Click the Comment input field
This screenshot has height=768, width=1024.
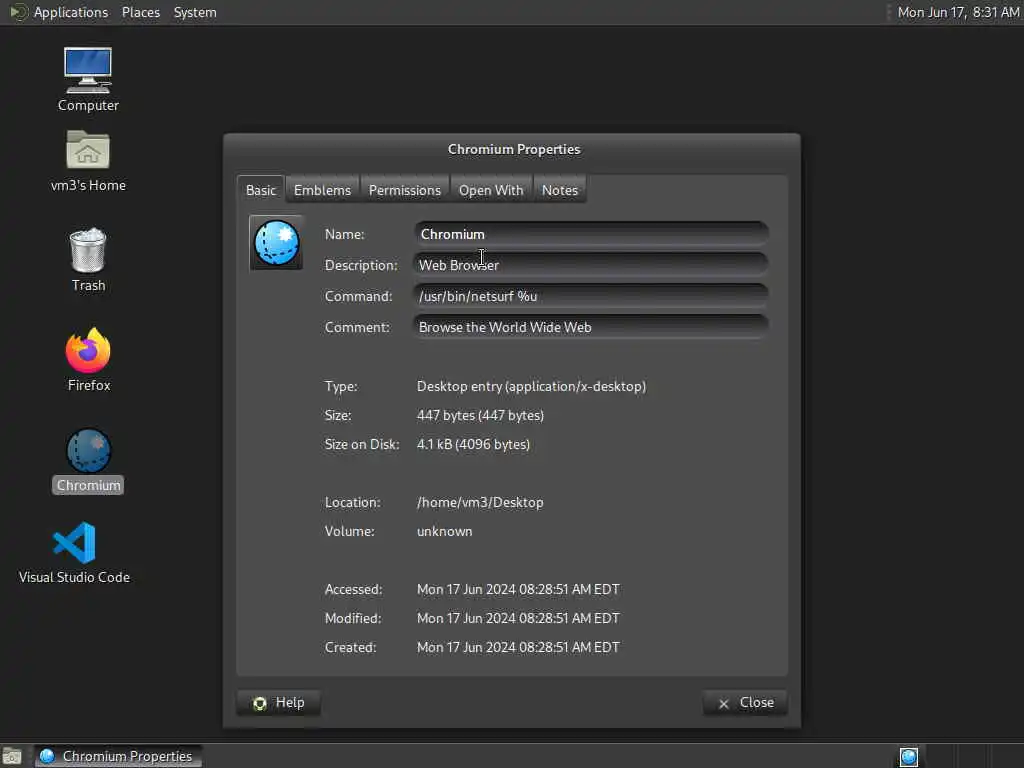pyautogui.click(x=591, y=327)
